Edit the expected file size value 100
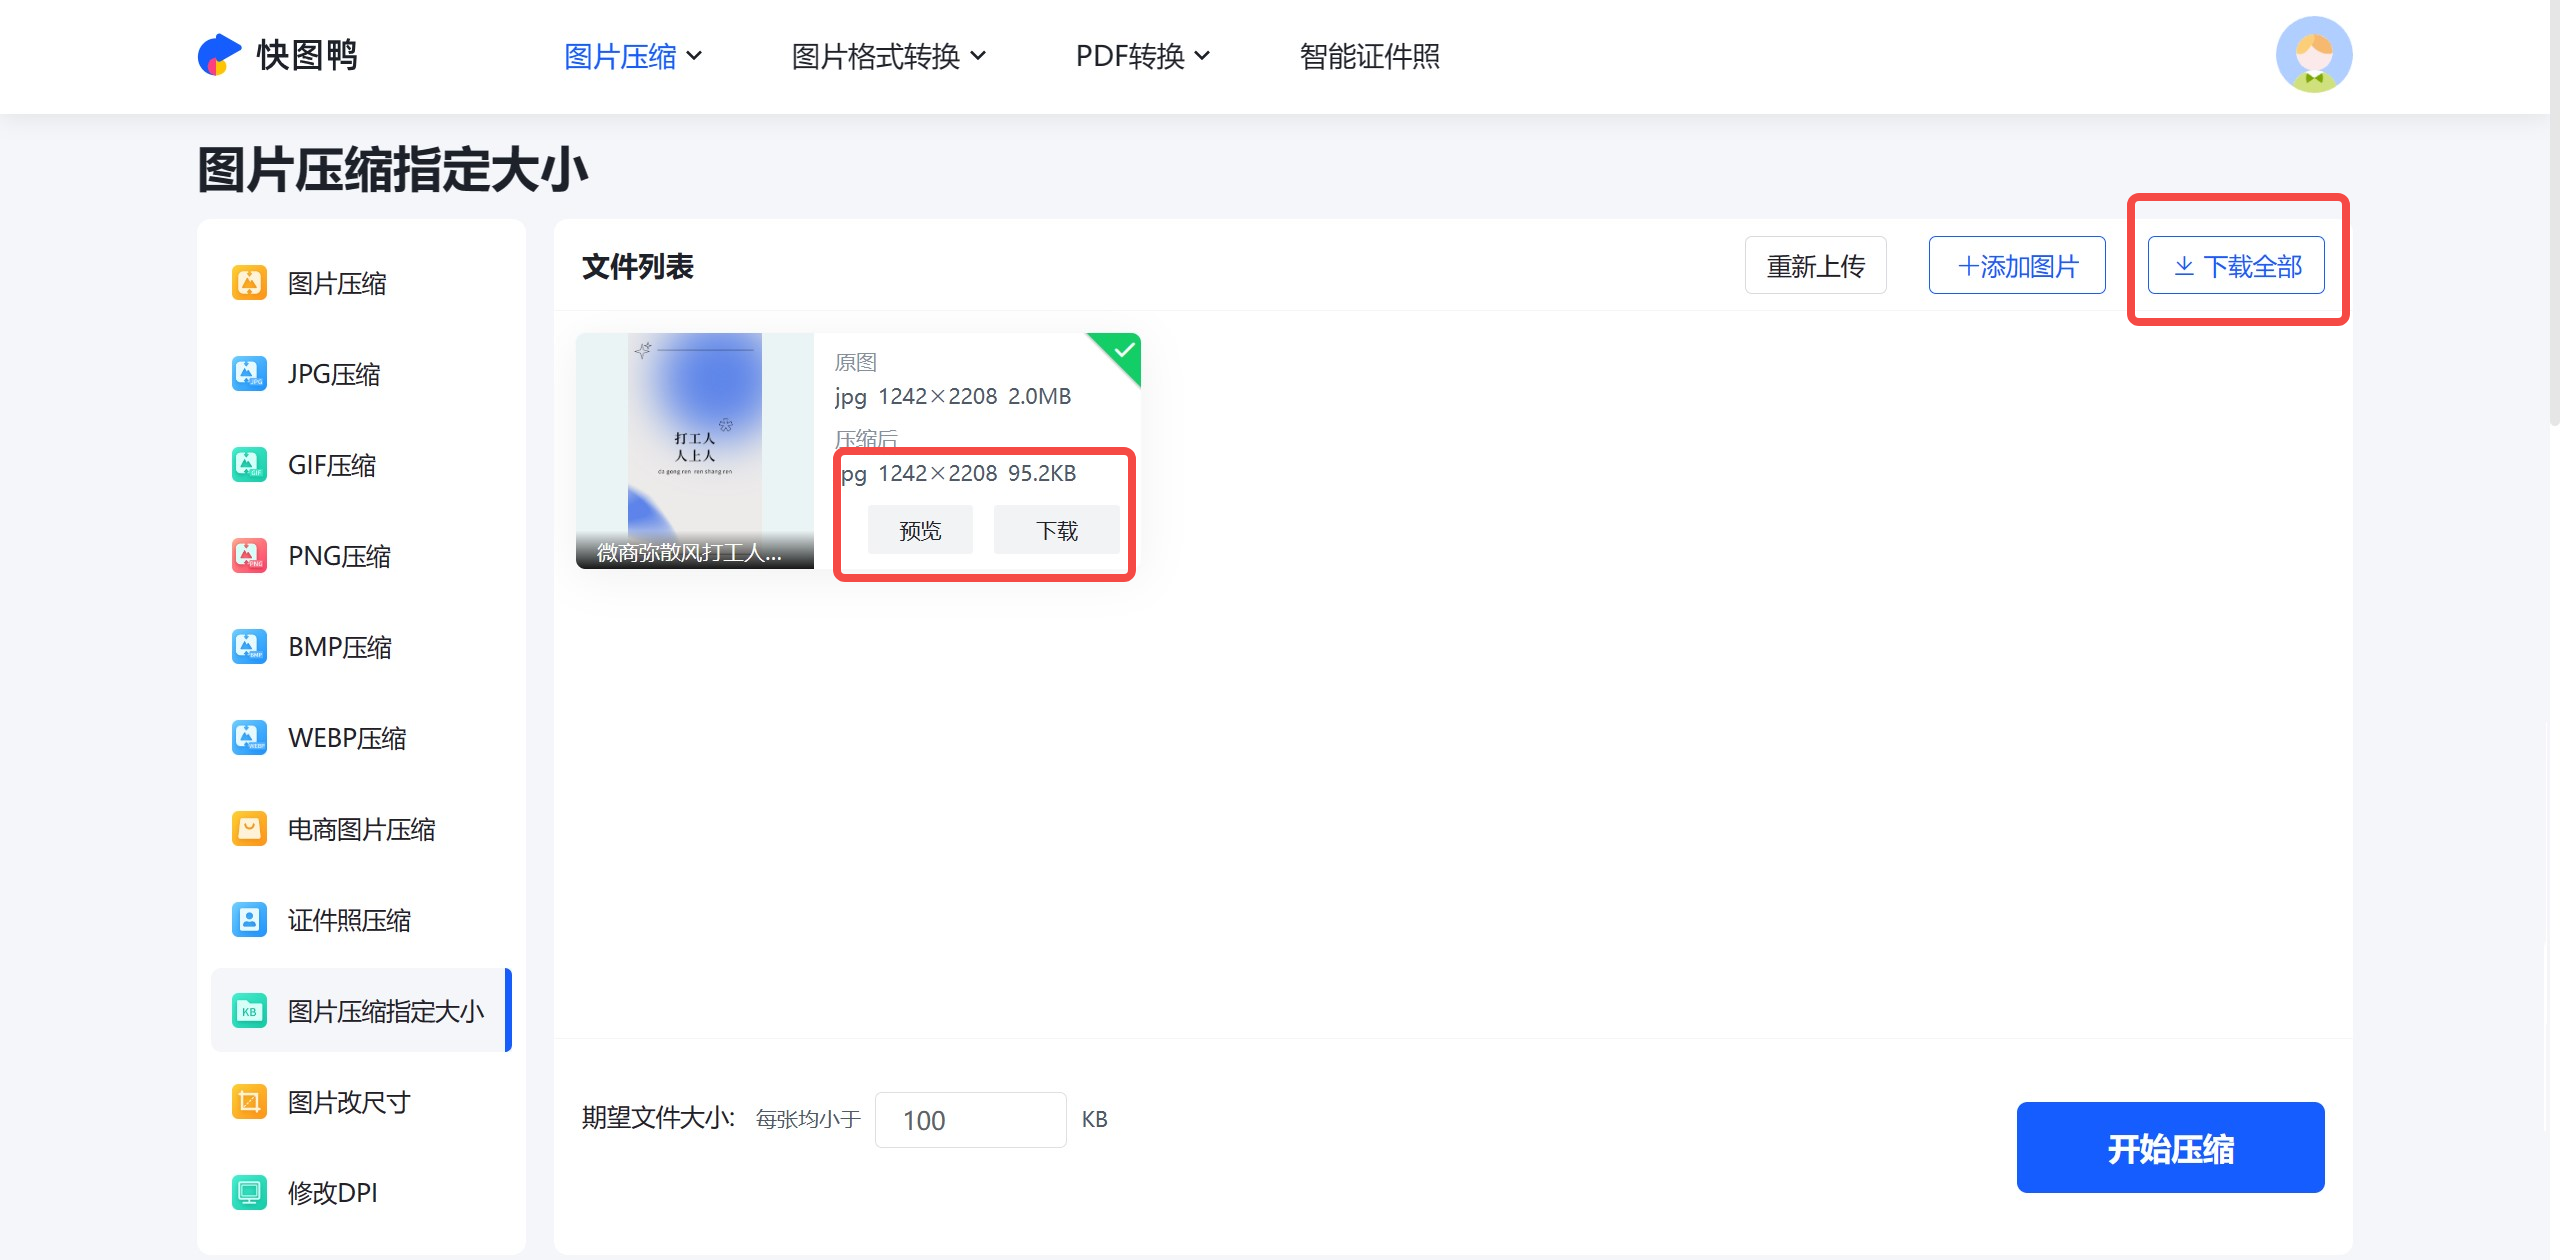Image resolution: width=2560 pixels, height=1260 pixels. [x=969, y=1119]
